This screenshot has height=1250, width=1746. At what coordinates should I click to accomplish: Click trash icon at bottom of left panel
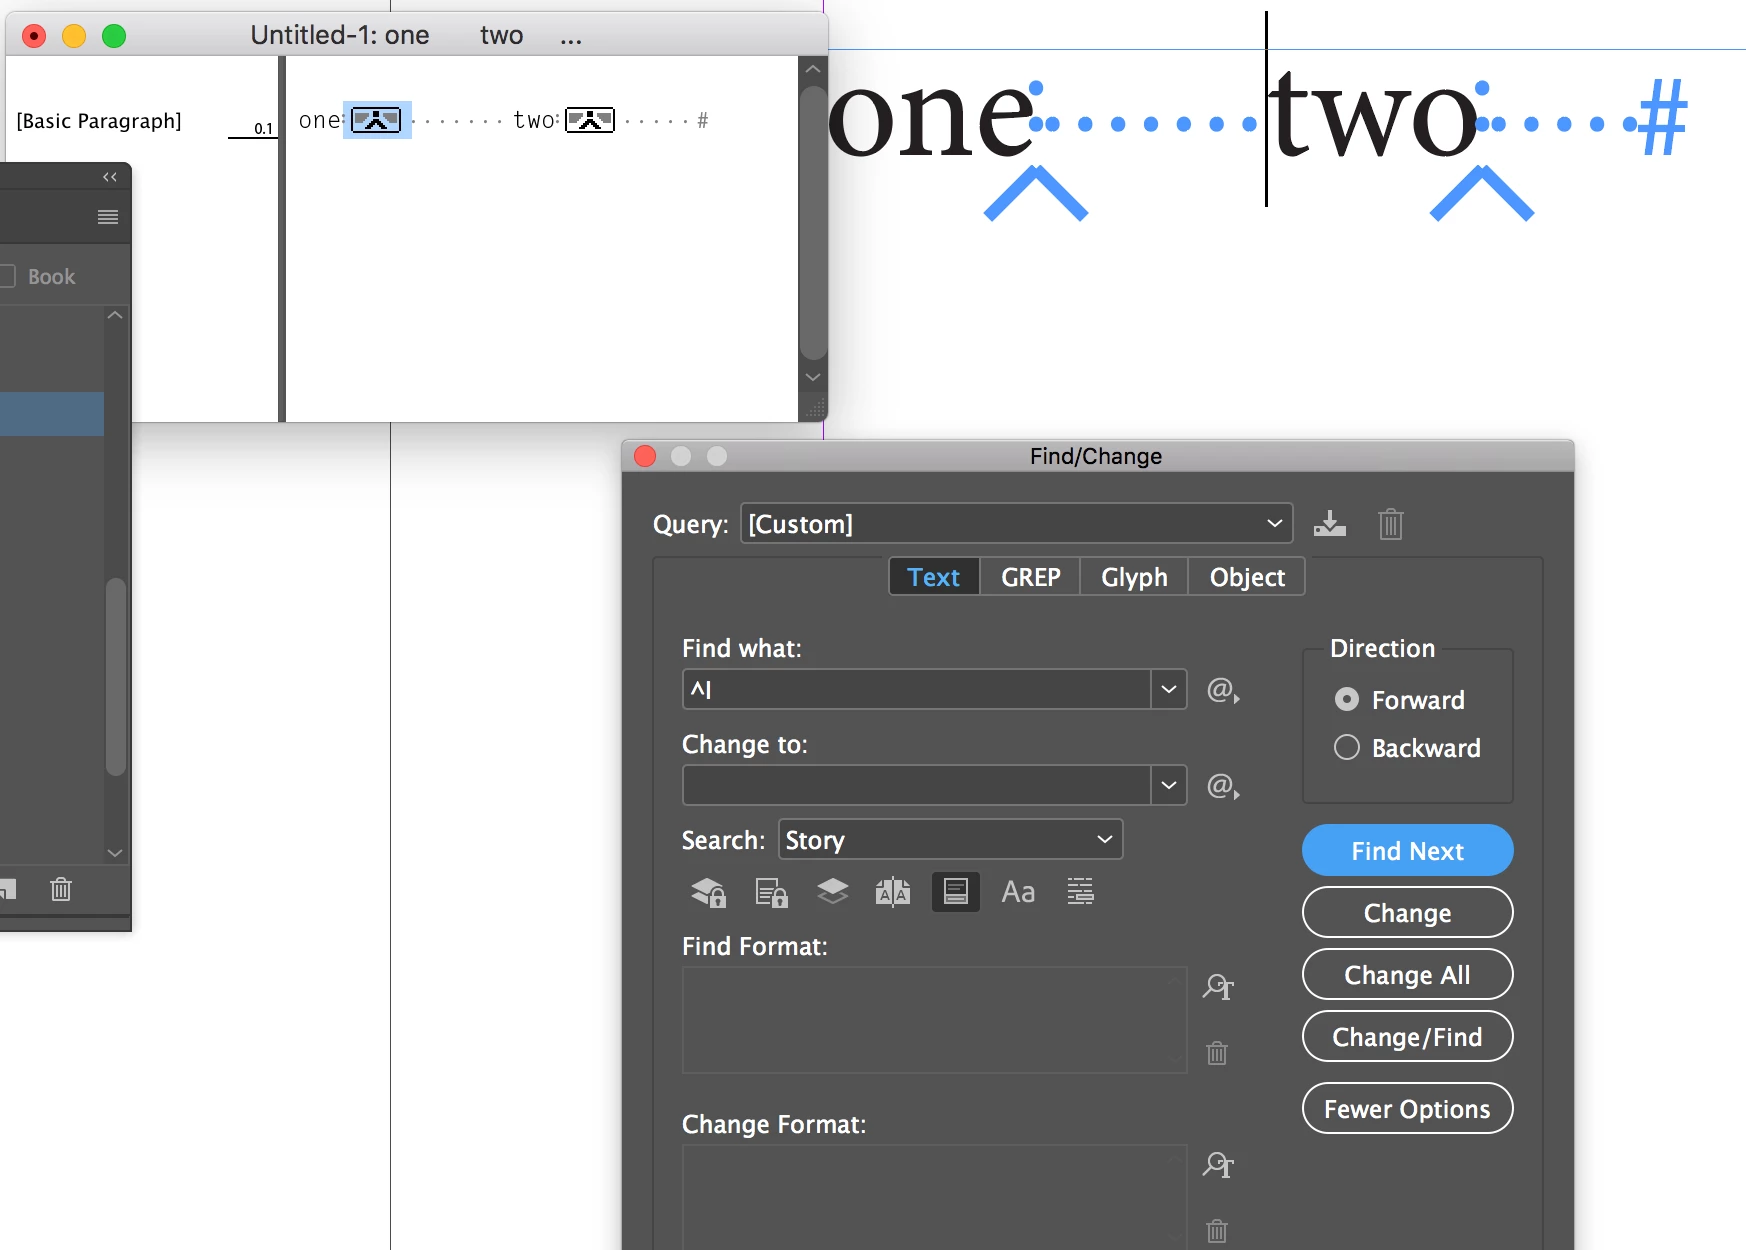pos(61,889)
